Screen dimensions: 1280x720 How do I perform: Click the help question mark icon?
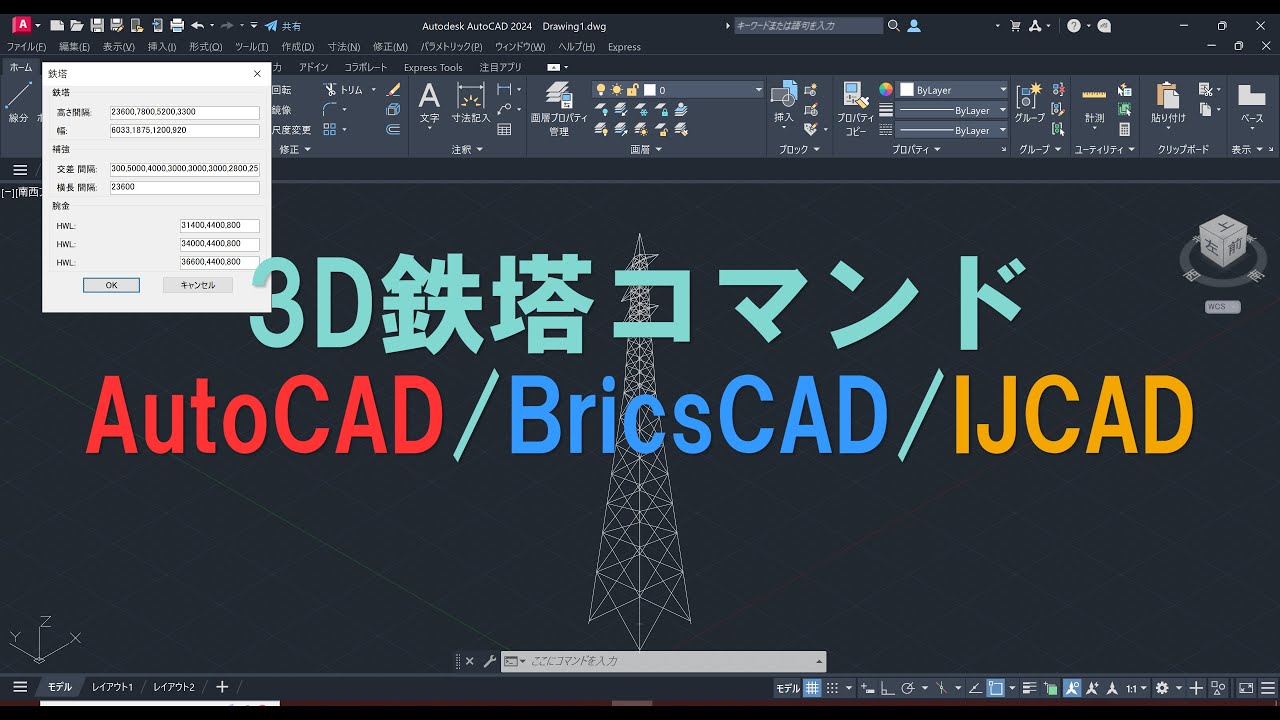click(1073, 26)
